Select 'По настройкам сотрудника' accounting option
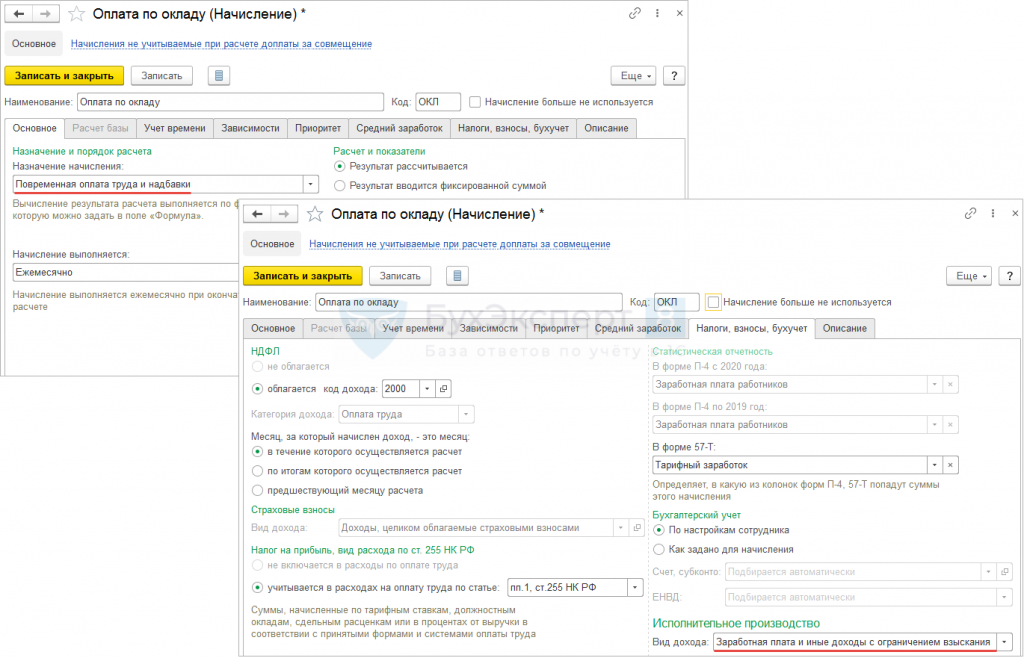Screen dimensions: 1024x658 pyautogui.click(x=659, y=530)
